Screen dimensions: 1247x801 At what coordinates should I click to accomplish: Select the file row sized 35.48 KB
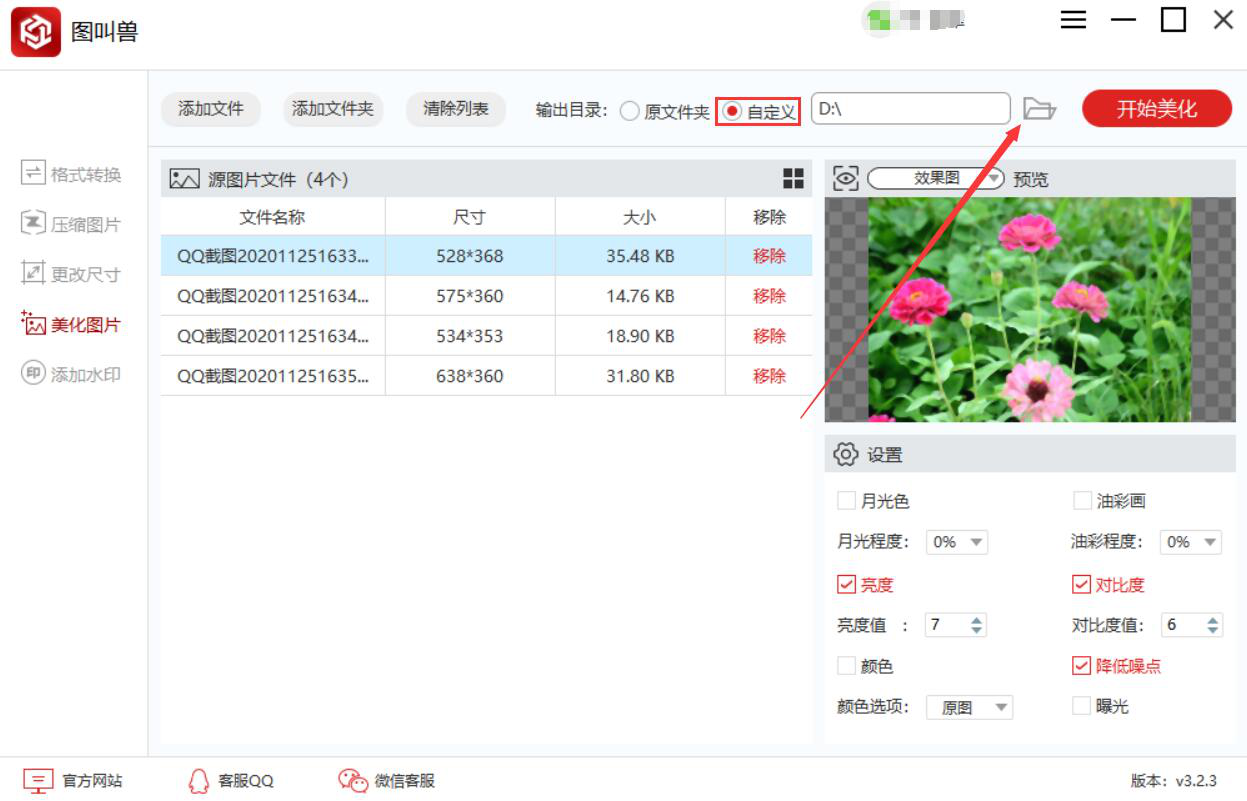(486, 256)
